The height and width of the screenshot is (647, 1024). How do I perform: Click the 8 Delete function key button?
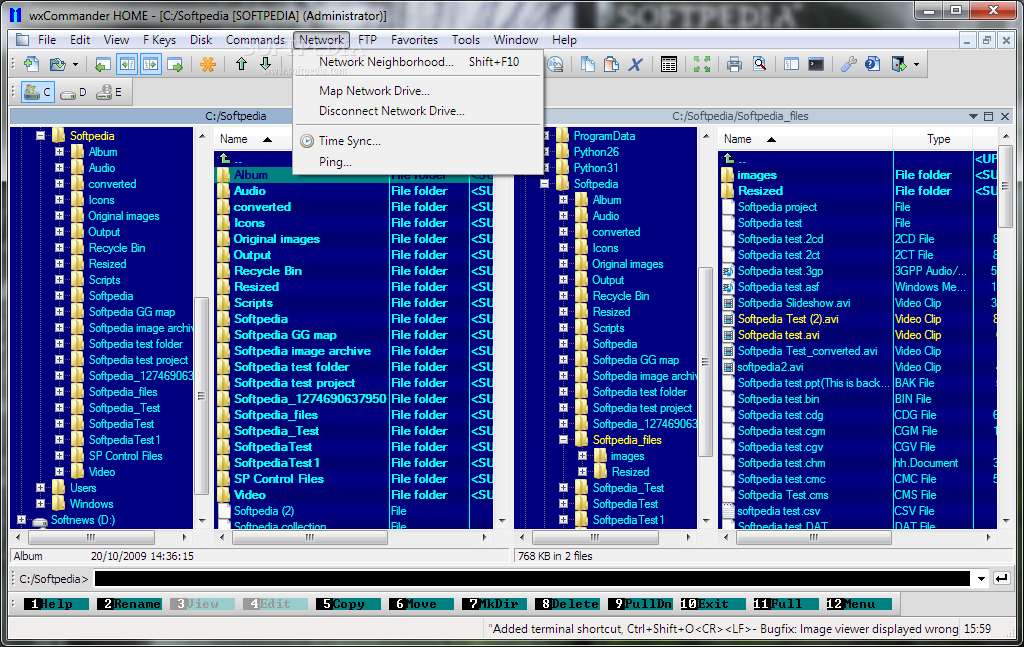567,604
